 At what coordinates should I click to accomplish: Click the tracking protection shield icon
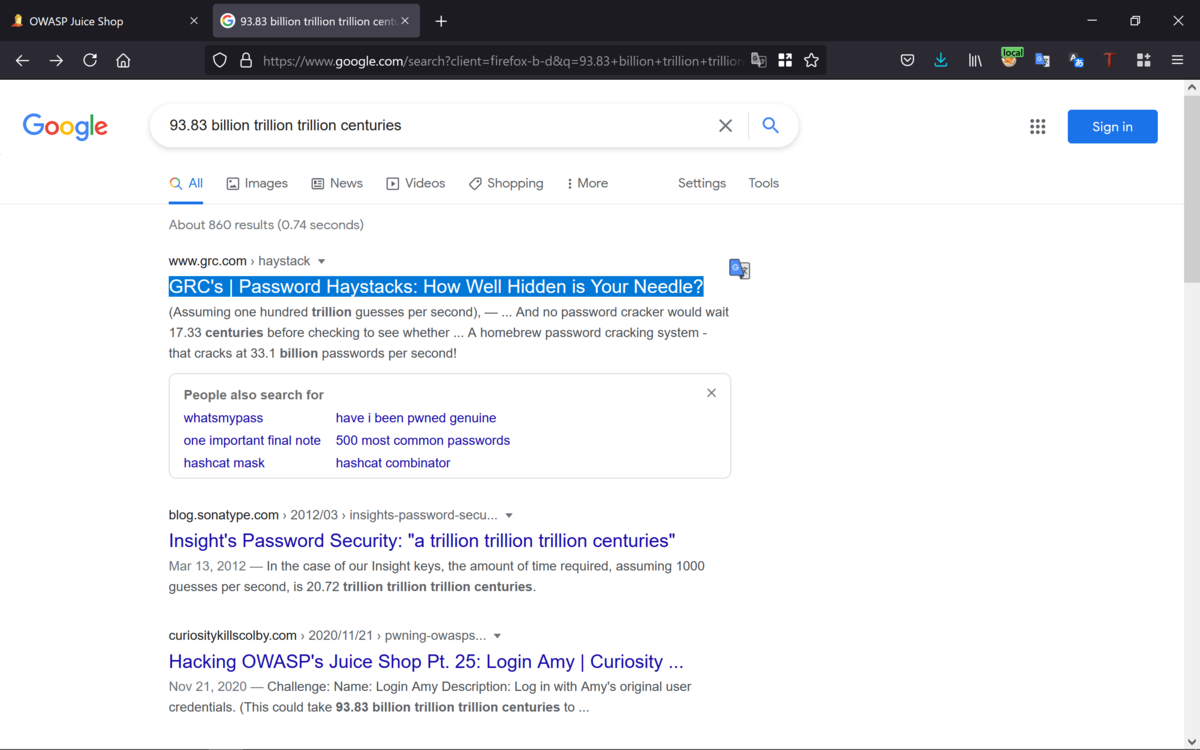[220, 61]
